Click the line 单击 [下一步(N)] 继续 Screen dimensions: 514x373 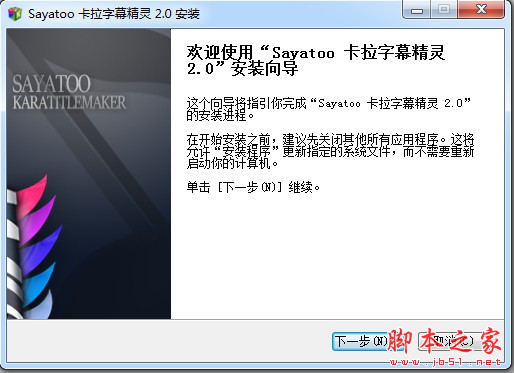coord(253,187)
